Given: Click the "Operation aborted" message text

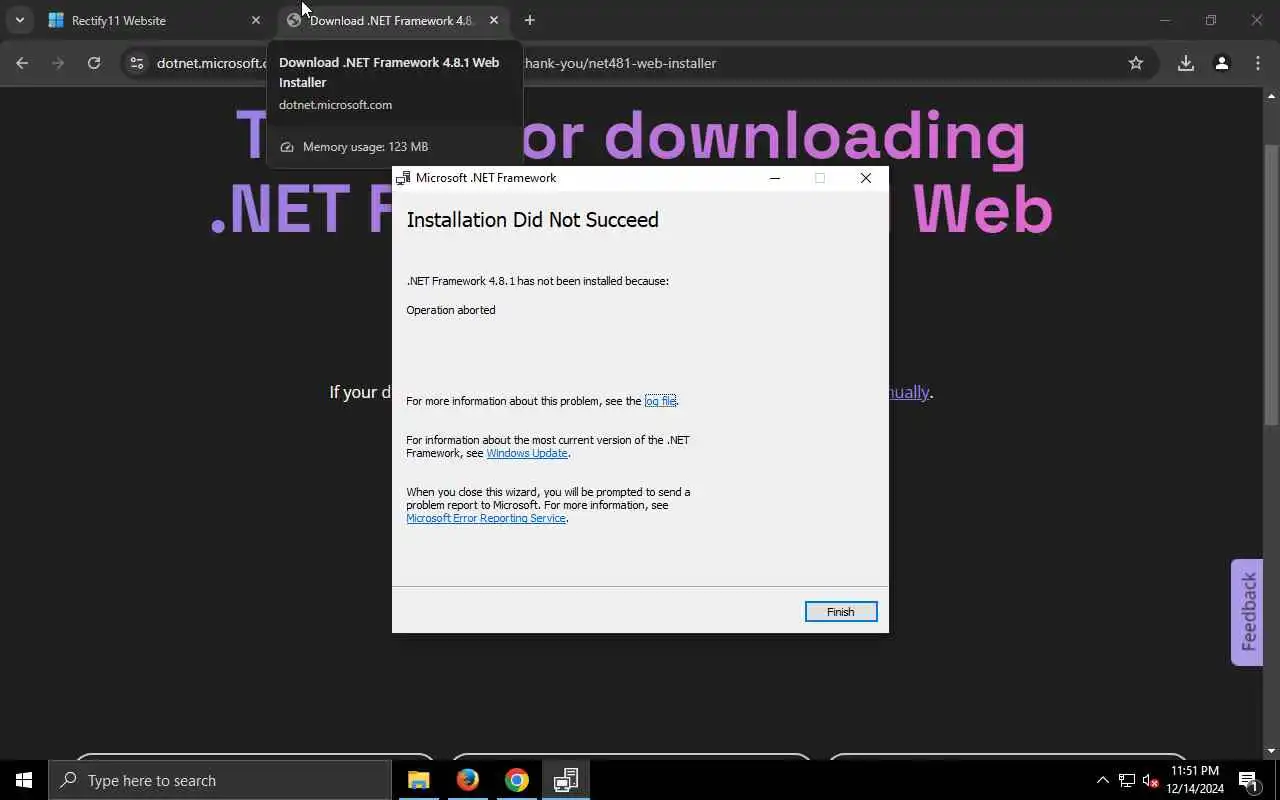Looking at the screenshot, I should 451,310.
